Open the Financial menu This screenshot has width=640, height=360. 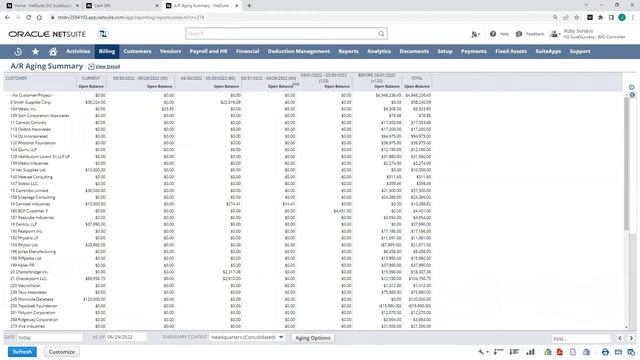247,51
